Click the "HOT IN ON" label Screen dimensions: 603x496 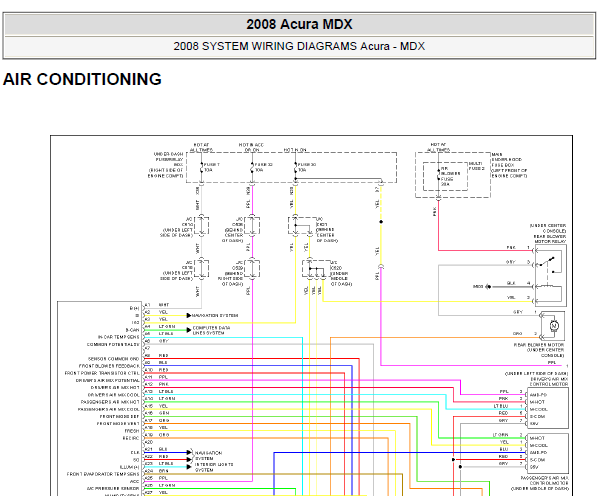click(x=295, y=150)
